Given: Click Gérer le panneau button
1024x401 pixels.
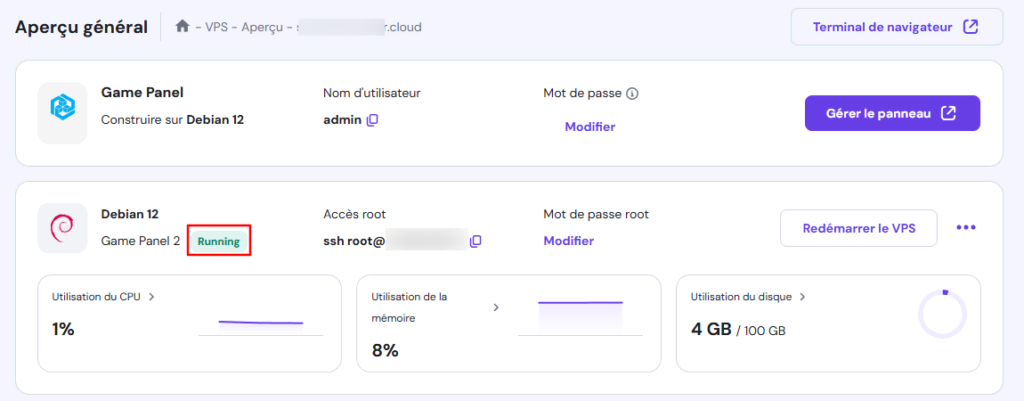Looking at the screenshot, I should click(892, 113).
